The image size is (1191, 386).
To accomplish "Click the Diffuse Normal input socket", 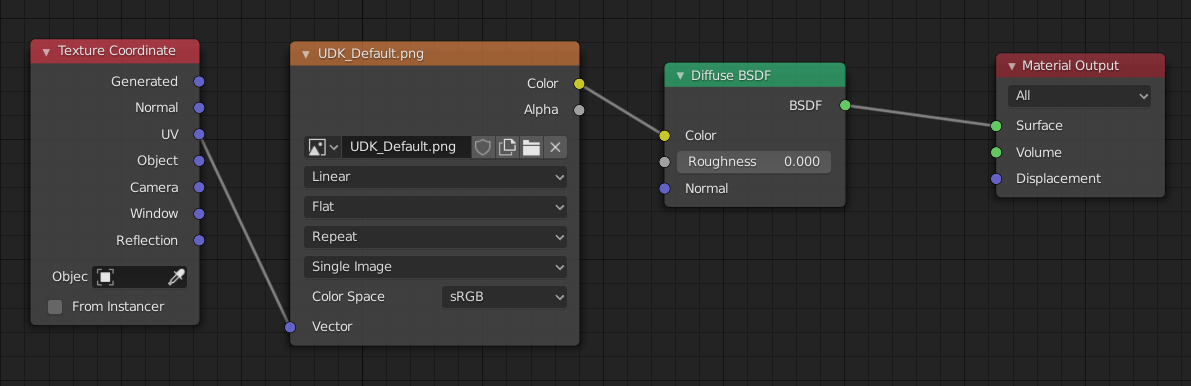I will coord(665,188).
